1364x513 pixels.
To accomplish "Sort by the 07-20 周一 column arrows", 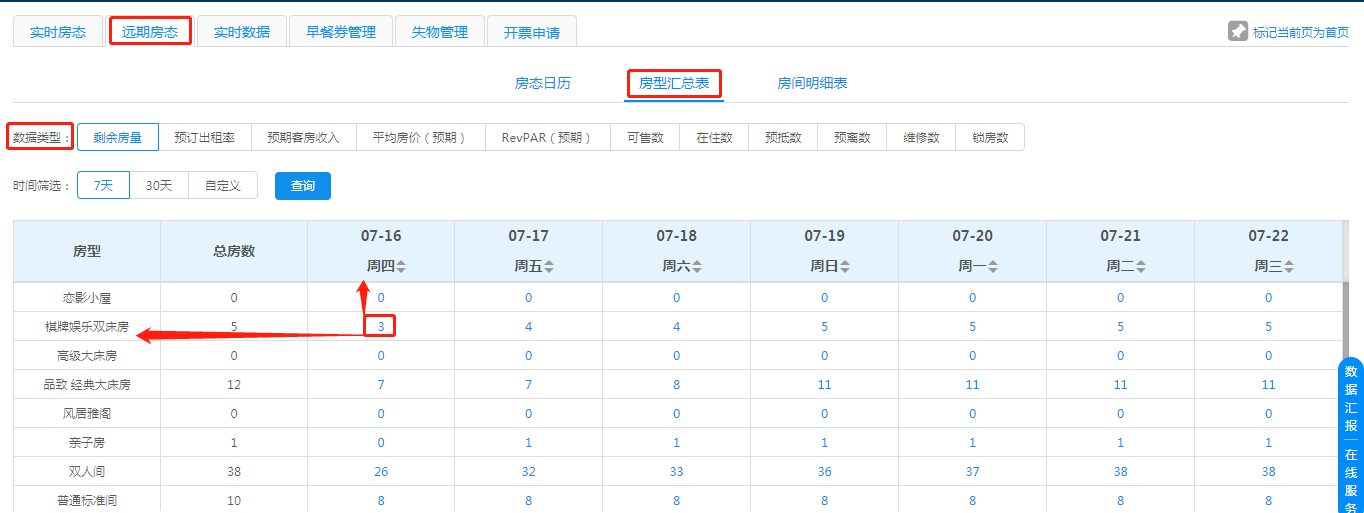I will click(993, 267).
